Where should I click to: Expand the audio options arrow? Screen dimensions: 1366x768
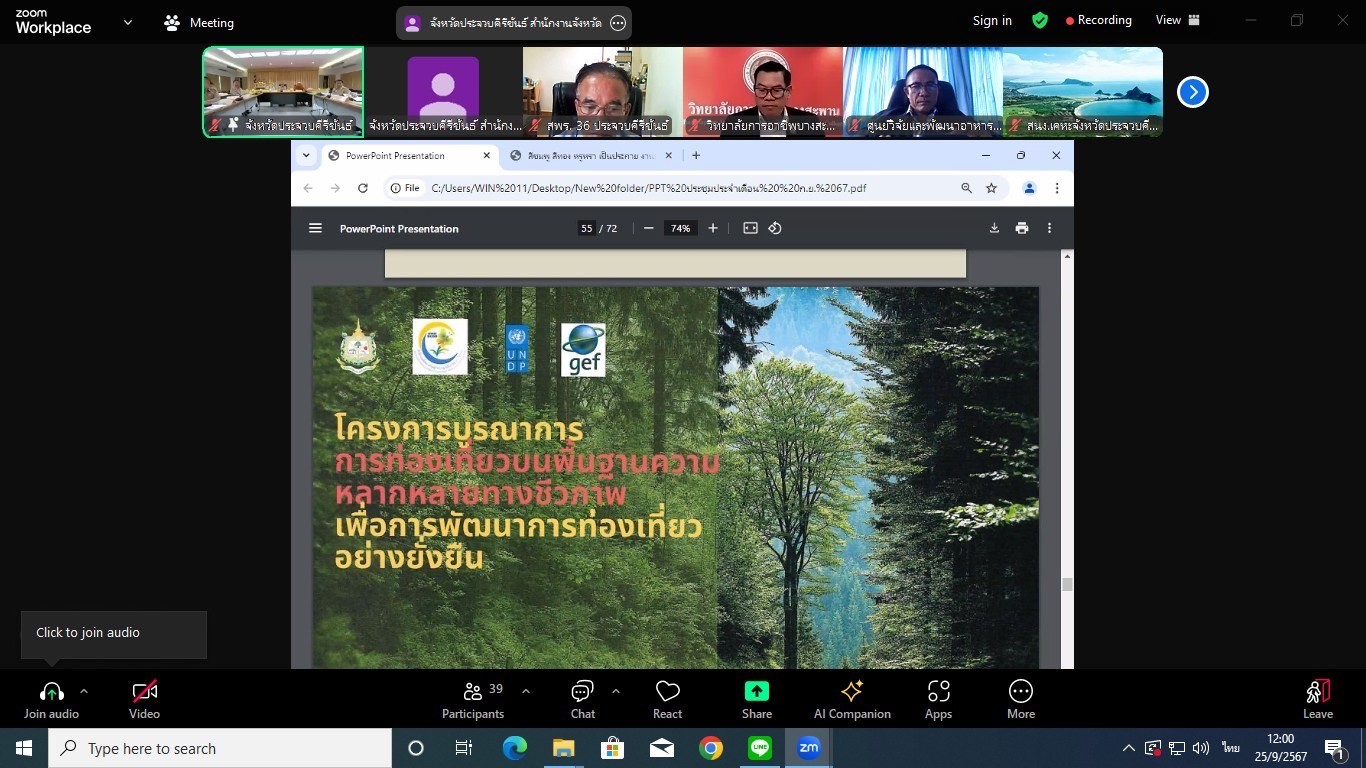tap(84, 691)
